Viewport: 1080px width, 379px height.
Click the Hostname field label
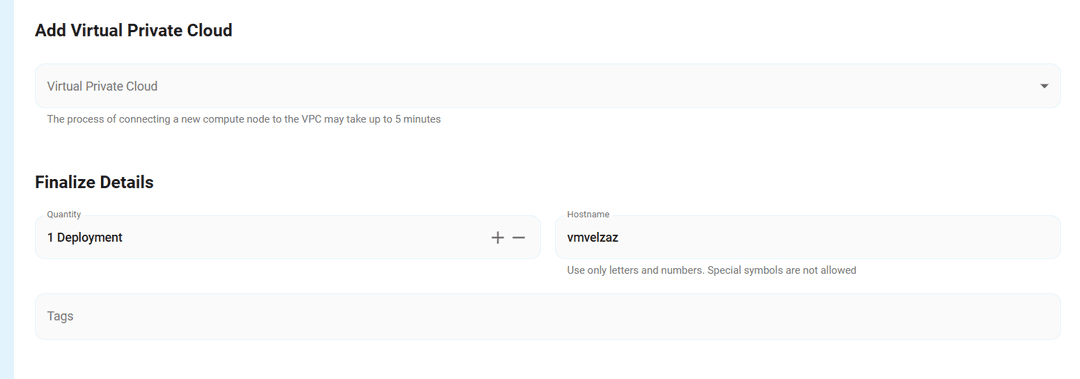(588, 214)
